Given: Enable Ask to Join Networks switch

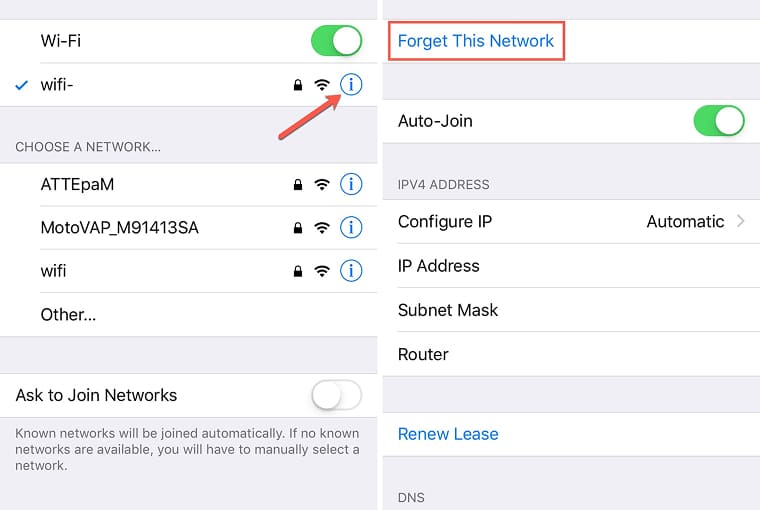Looking at the screenshot, I should point(336,395).
